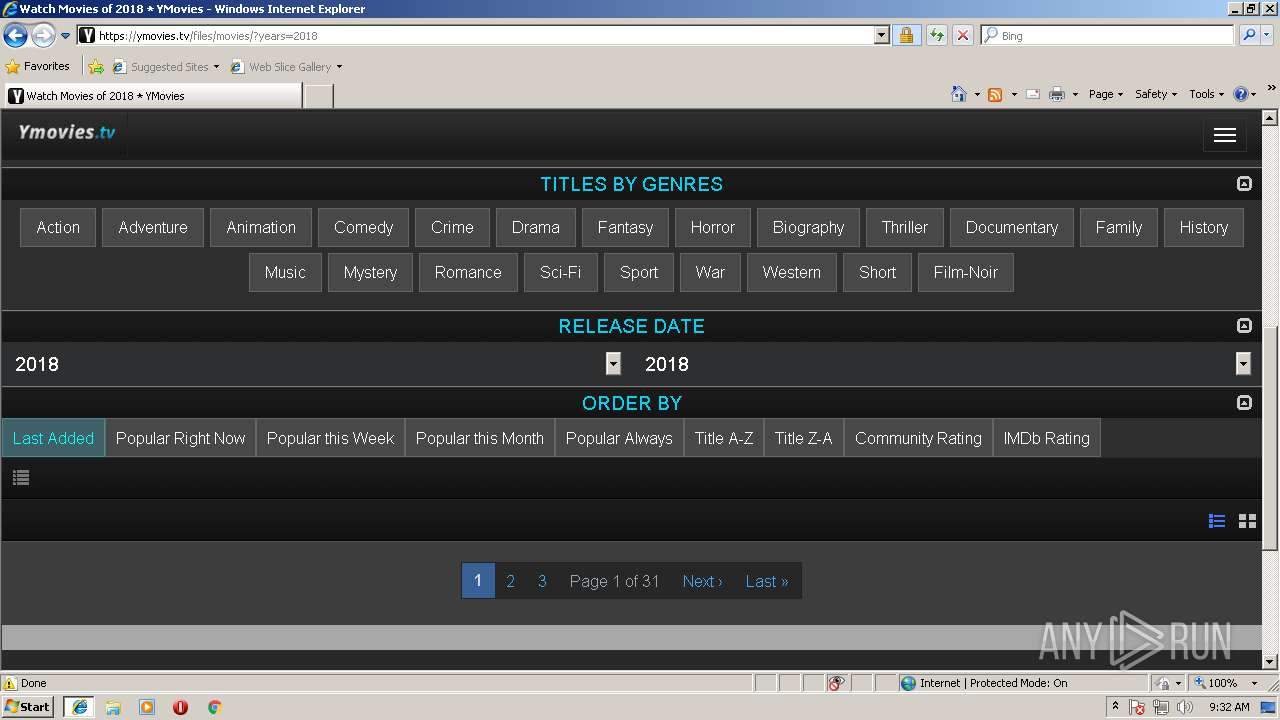Image resolution: width=1280 pixels, height=720 pixels.
Task: Select the Mystery genre
Action: (x=370, y=272)
